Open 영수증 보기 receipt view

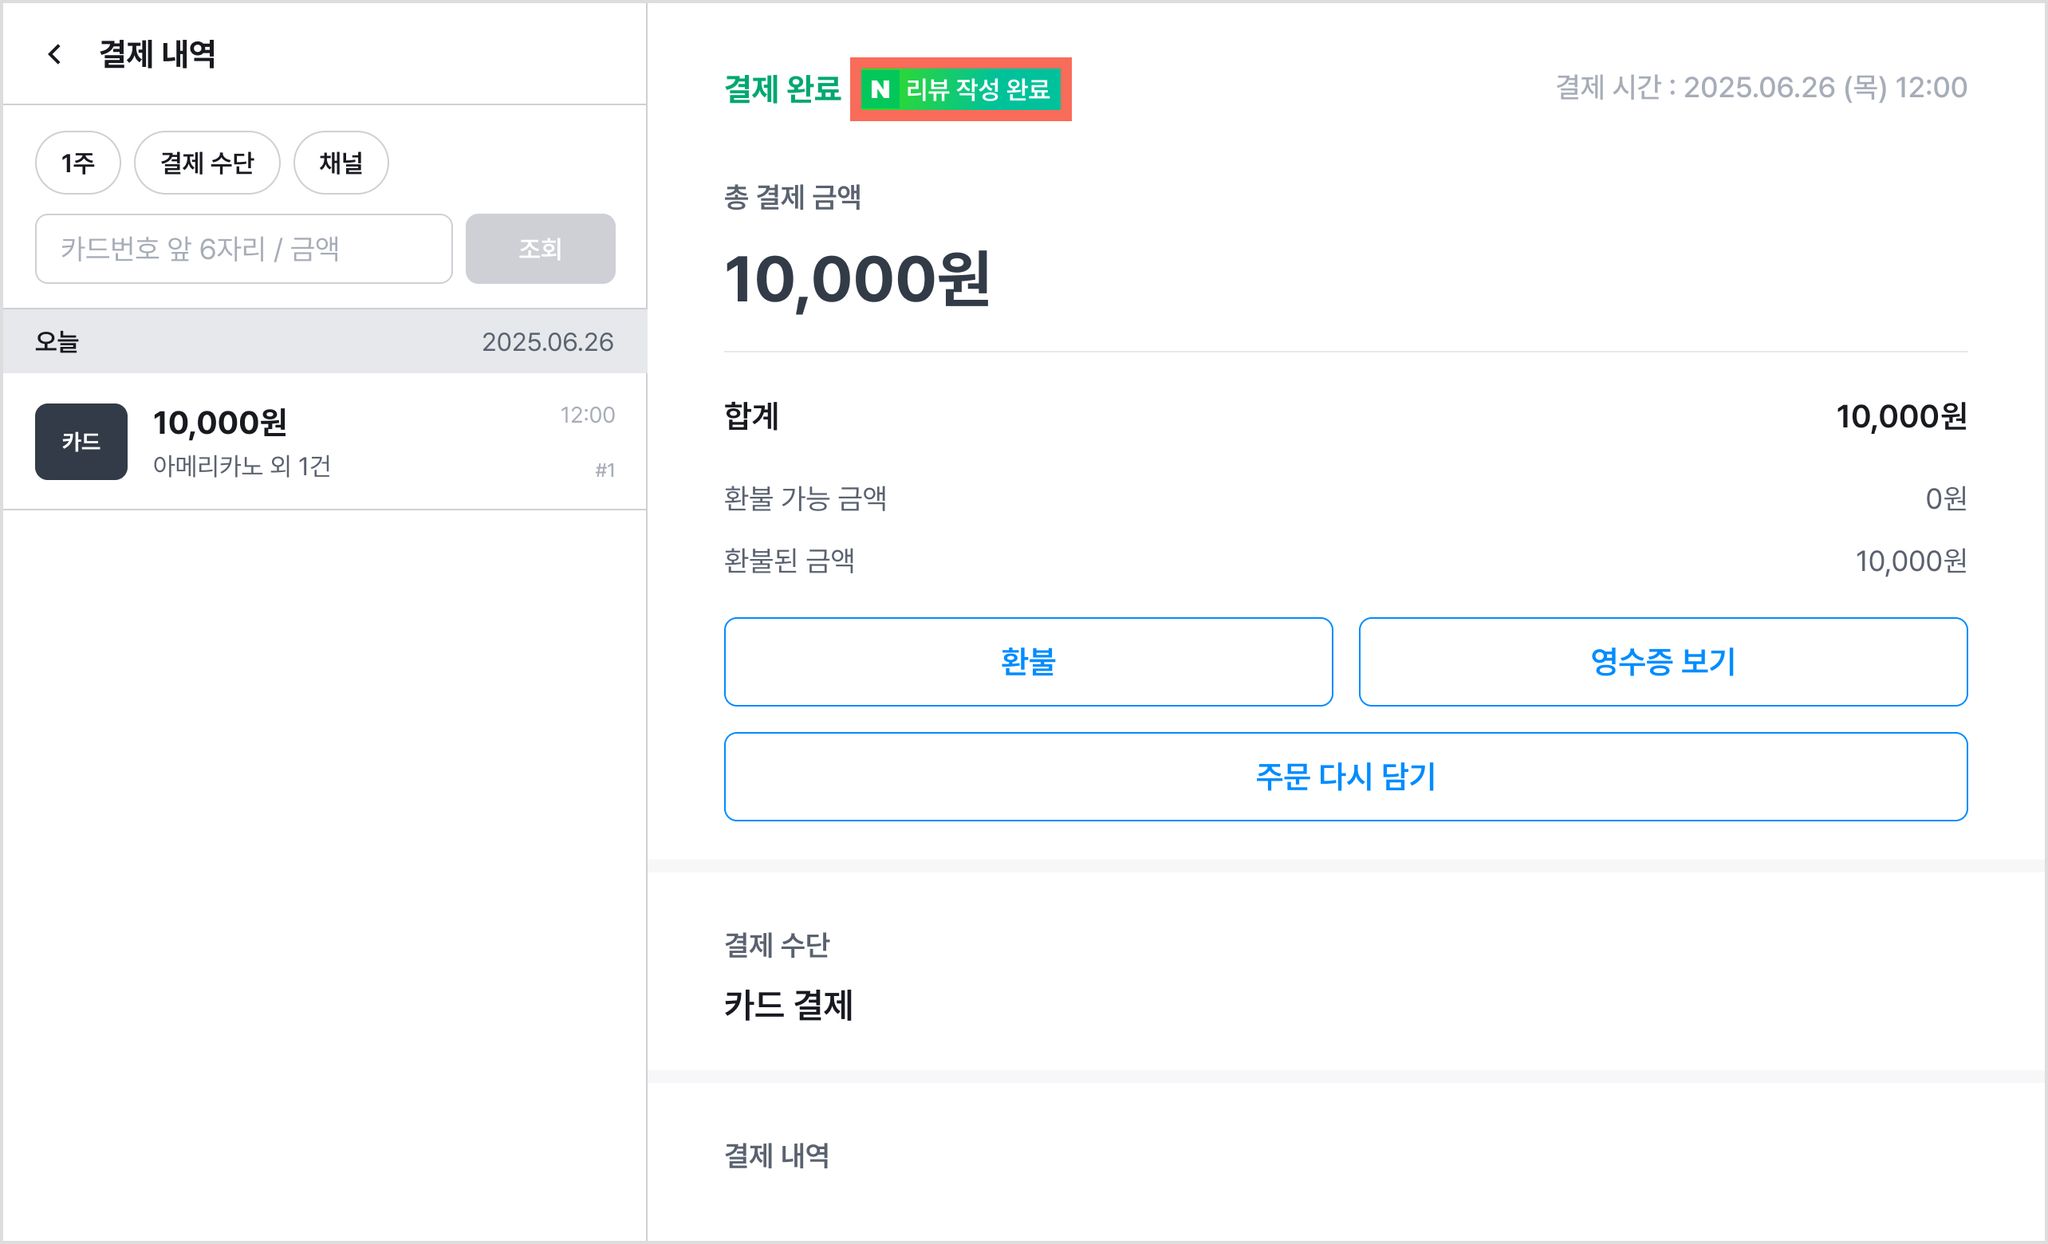[x=1663, y=661]
